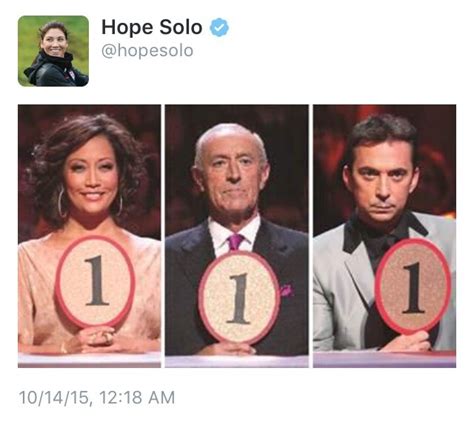Click the blue verified checkmark badge
Image resolution: width=474 pixels, height=425 pixels.
[x=219, y=28]
